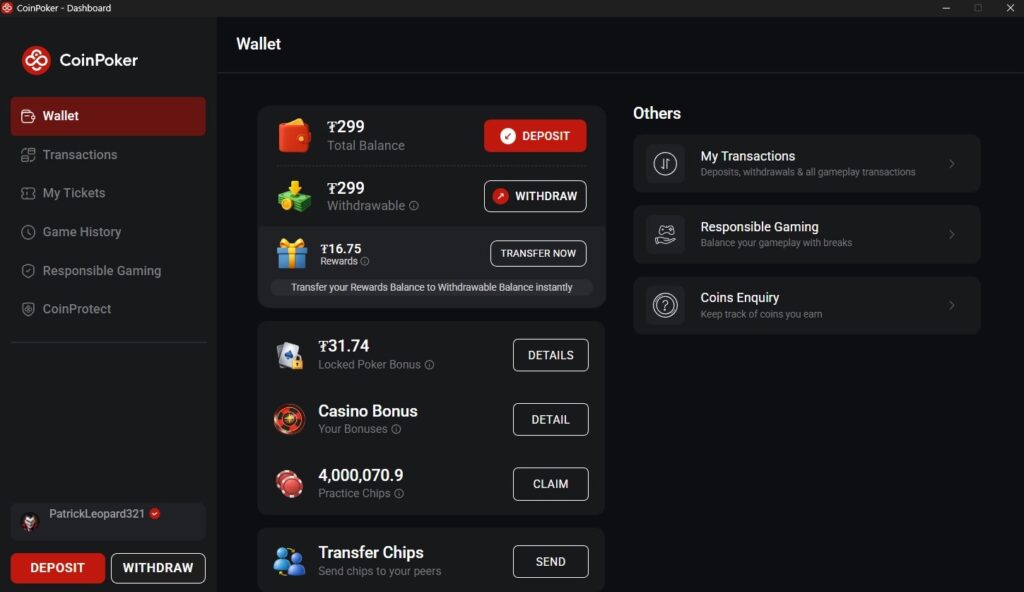Click the CoinPoker logo
Image resolution: width=1024 pixels, height=592 pixels.
click(x=38, y=60)
